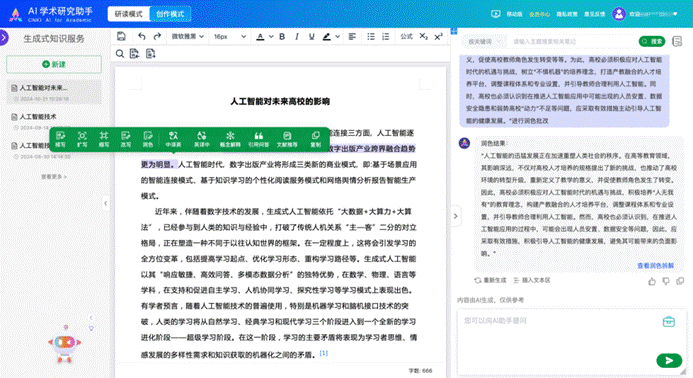Screen dimensions: 693x378
Task: Toggle bold formatting
Action: click(x=282, y=37)
